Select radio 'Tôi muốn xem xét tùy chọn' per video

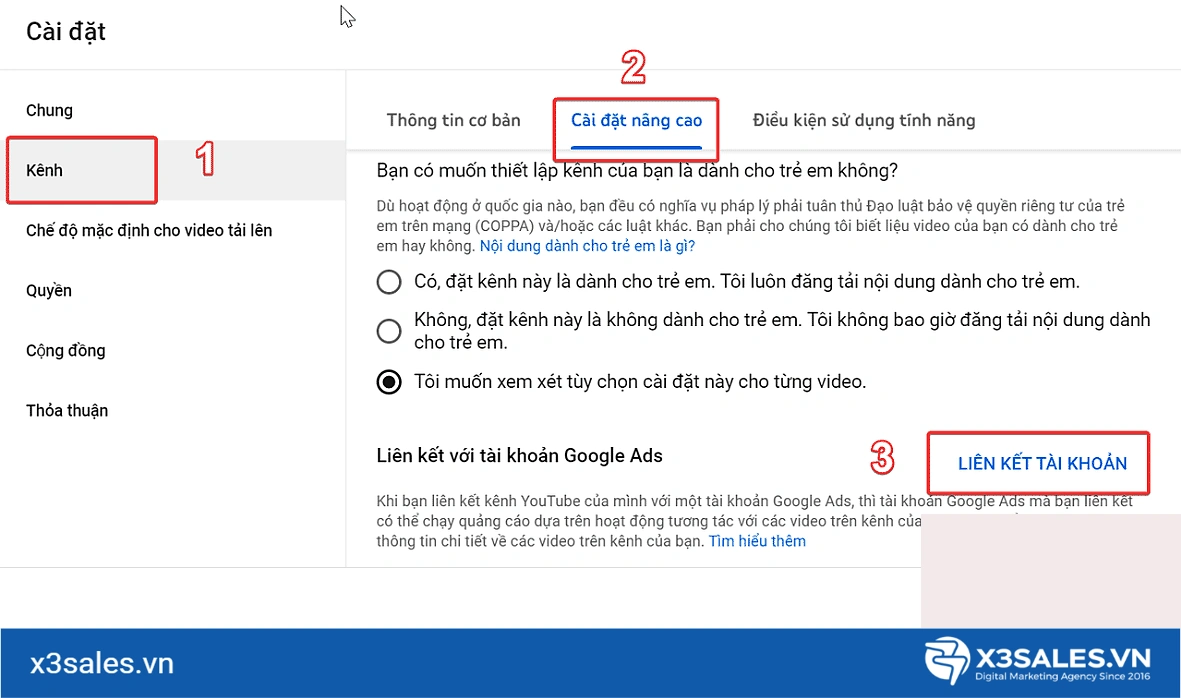[x=389, y=382]
